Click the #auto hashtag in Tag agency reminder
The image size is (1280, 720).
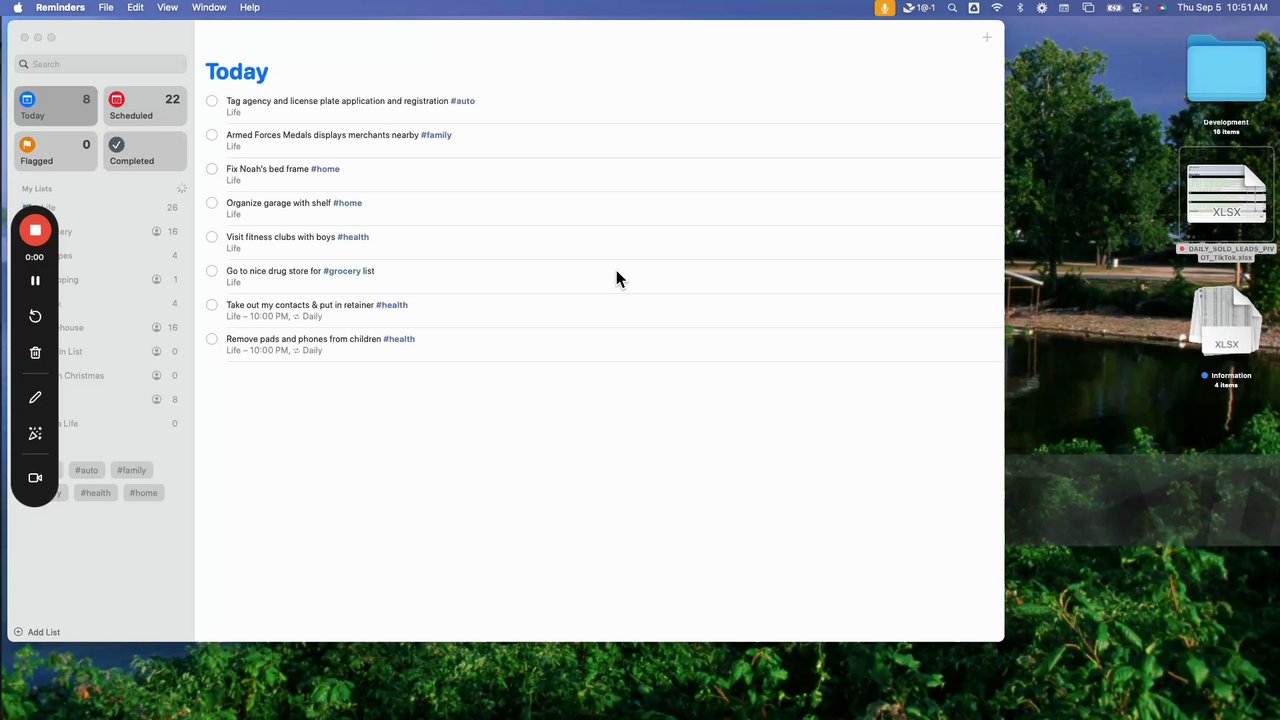point(462,101)
